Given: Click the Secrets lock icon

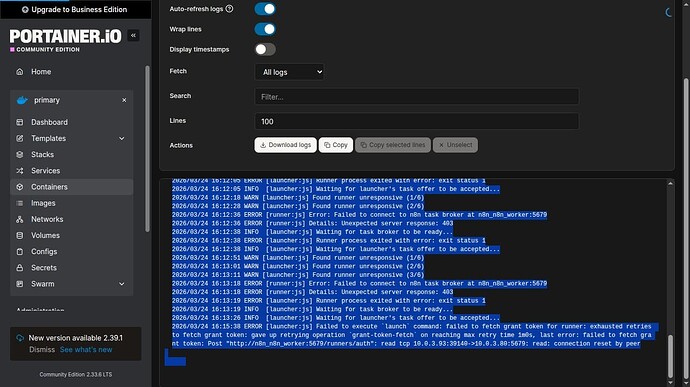Looking at the screenshot, I should (19, 268).
